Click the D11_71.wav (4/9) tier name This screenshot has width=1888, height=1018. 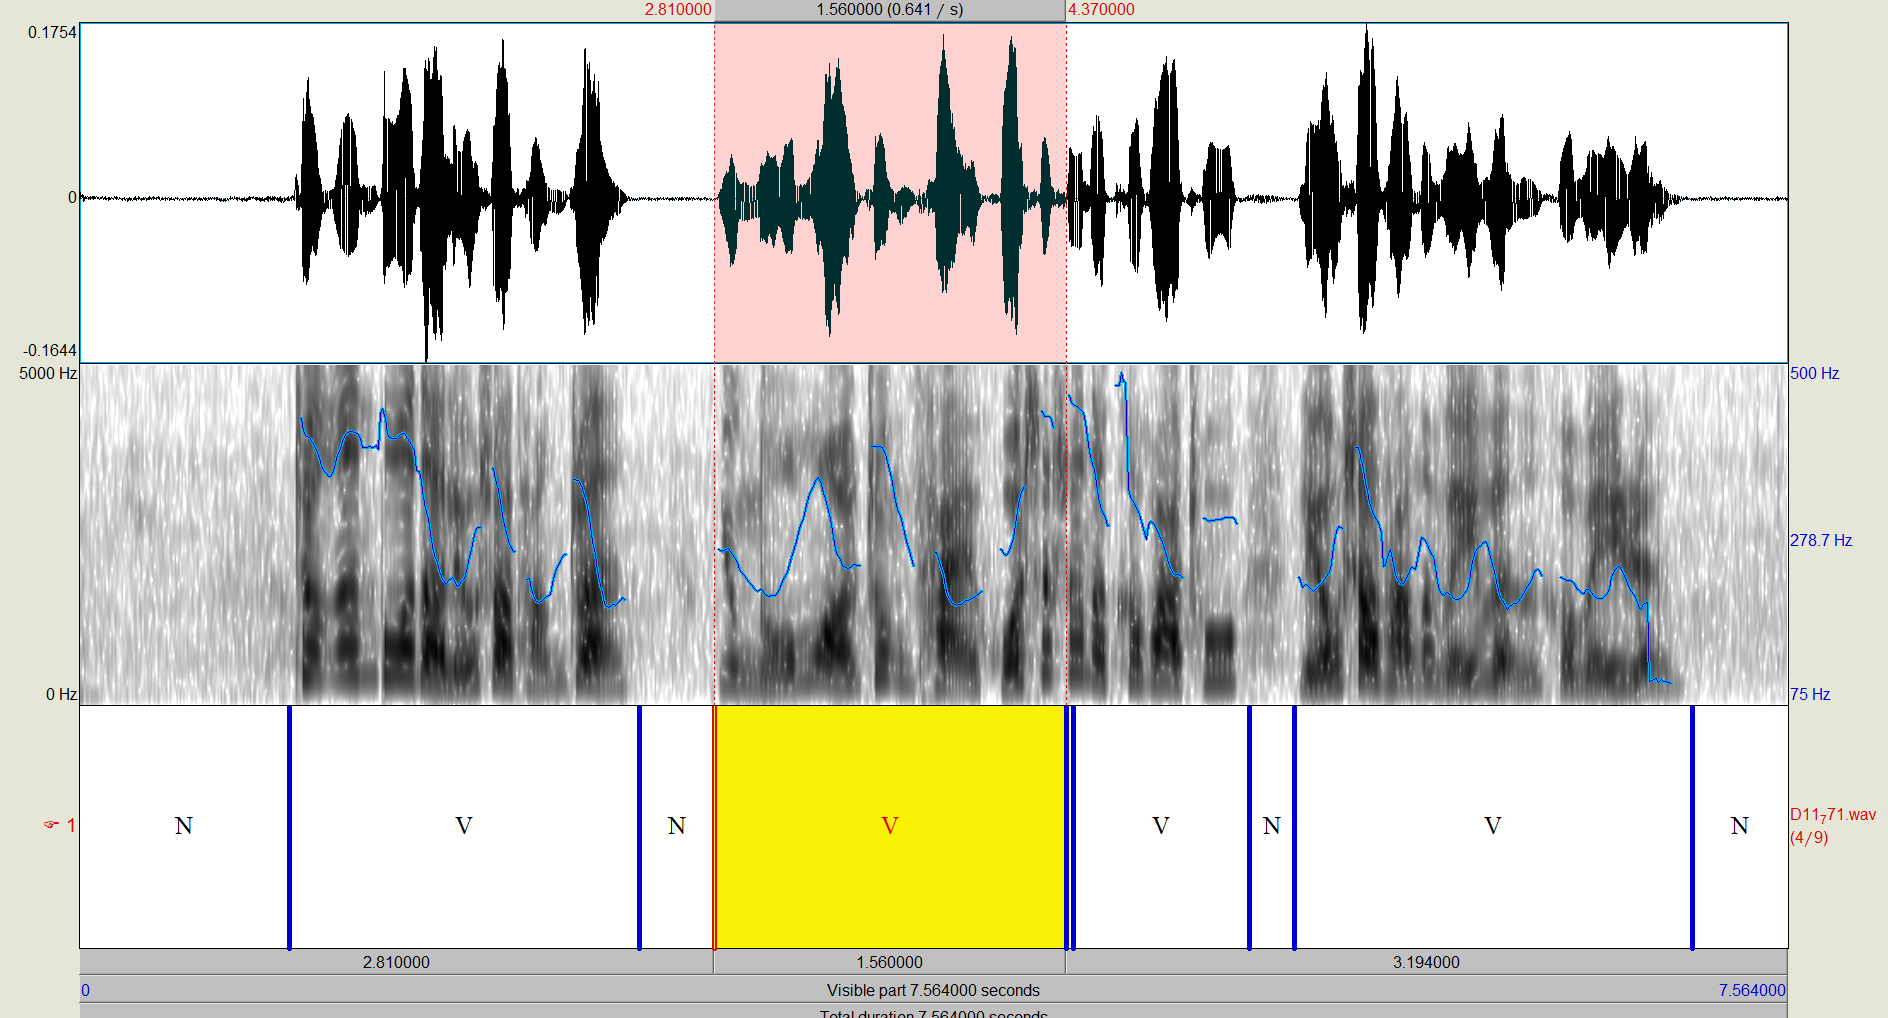(x=1833, y=826)
